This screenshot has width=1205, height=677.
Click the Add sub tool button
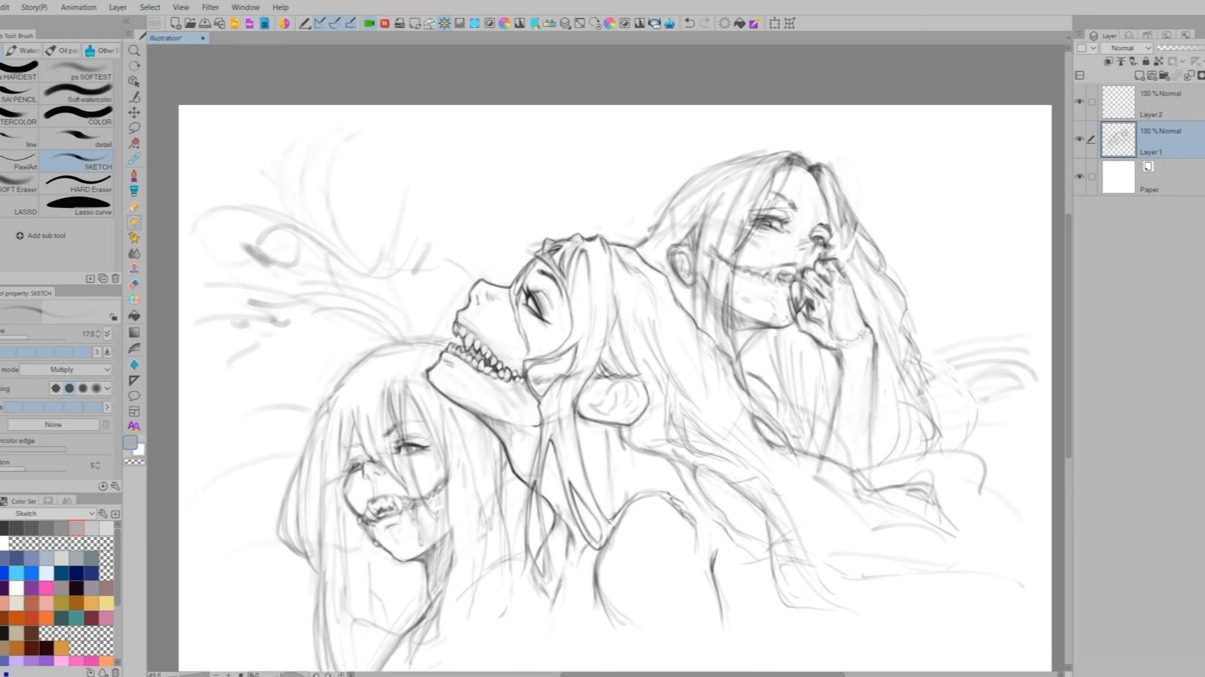[x=41, y=236]
